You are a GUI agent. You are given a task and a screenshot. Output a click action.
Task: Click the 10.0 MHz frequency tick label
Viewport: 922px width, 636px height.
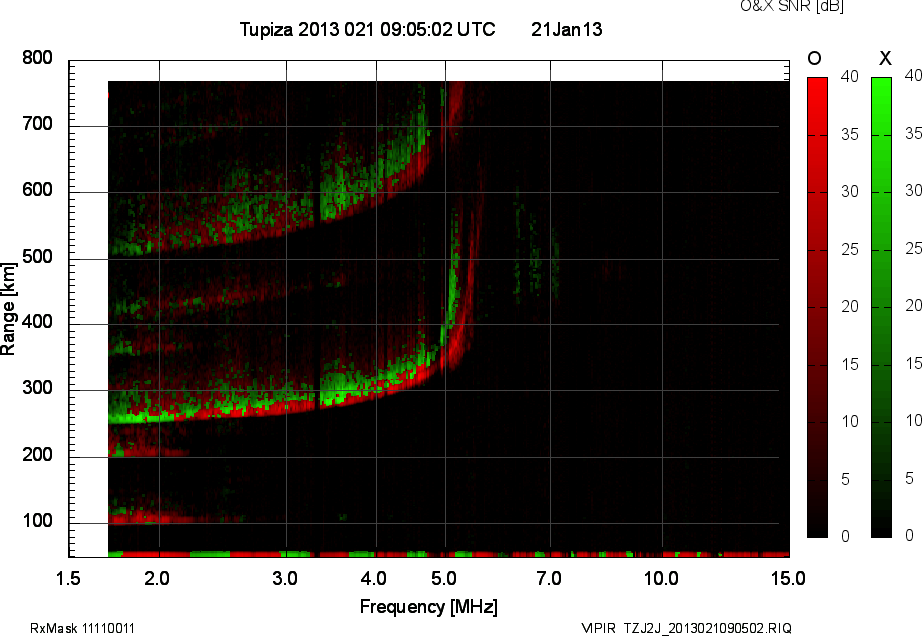coord(661,578)
